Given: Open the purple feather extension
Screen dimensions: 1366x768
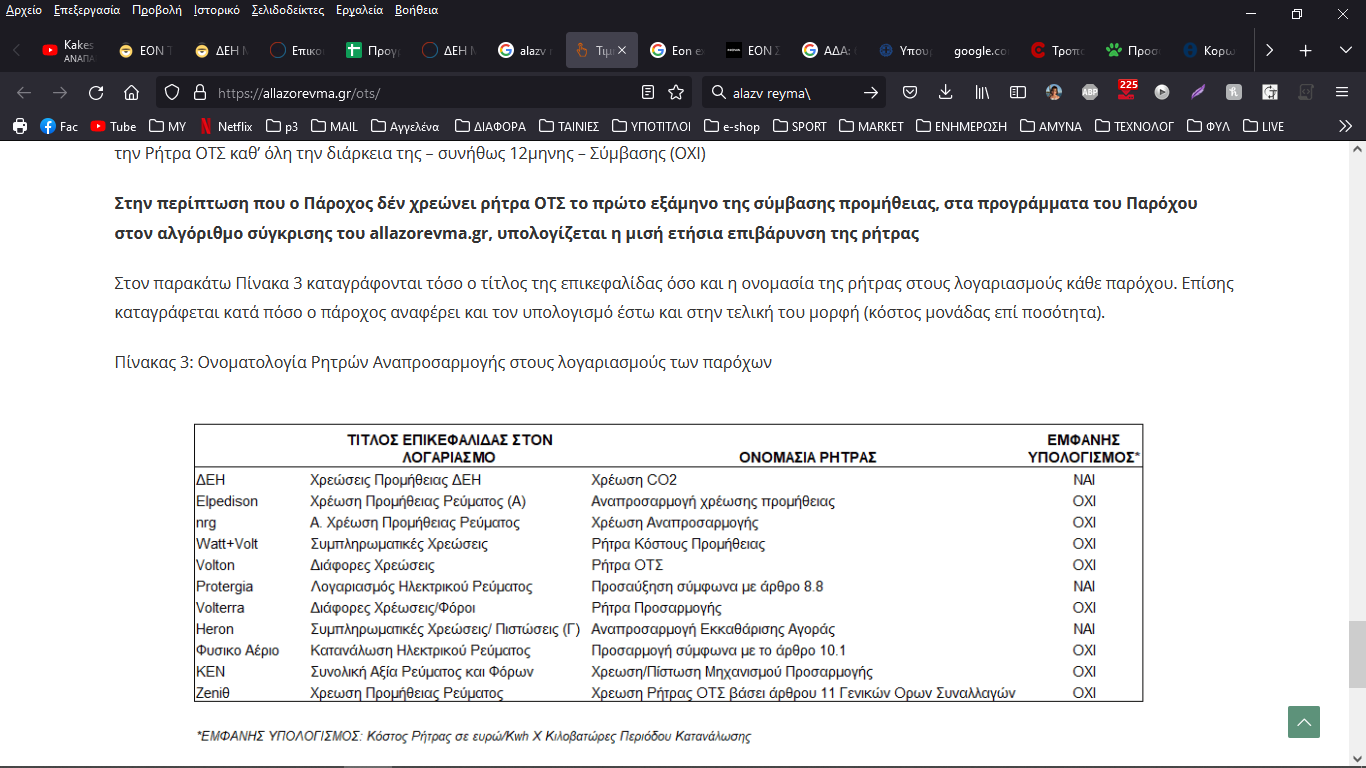Looking at the screenshot, I should [1198, 92].
